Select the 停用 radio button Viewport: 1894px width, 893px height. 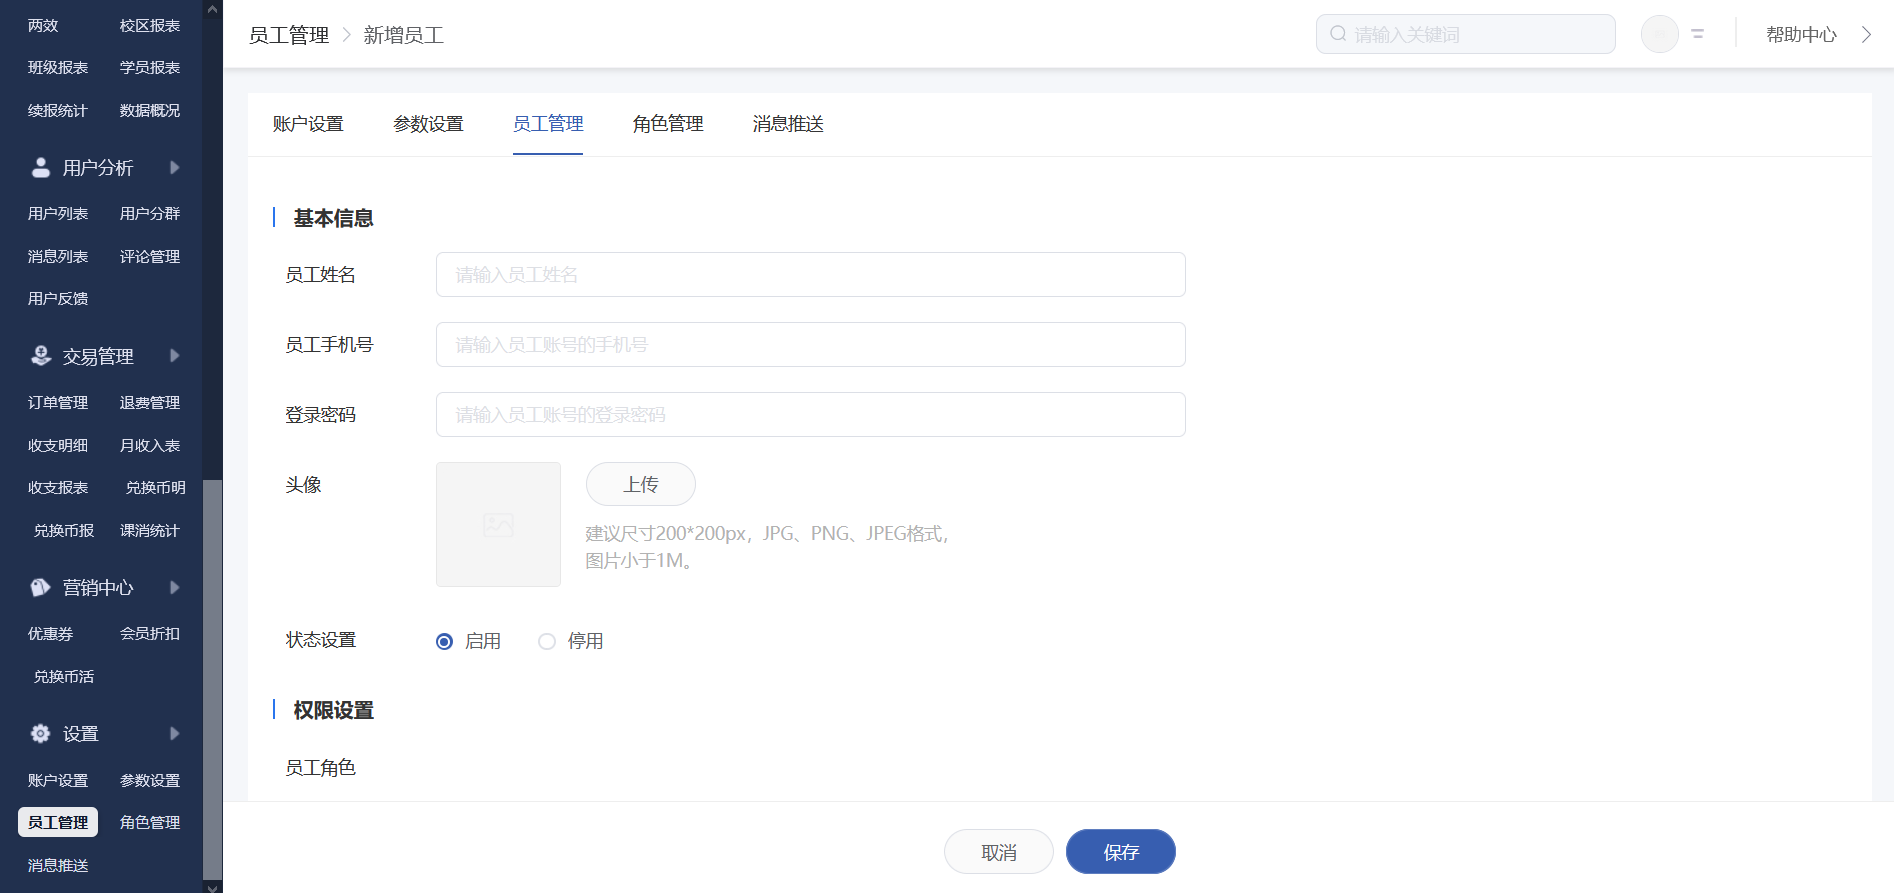click(547, 641)
